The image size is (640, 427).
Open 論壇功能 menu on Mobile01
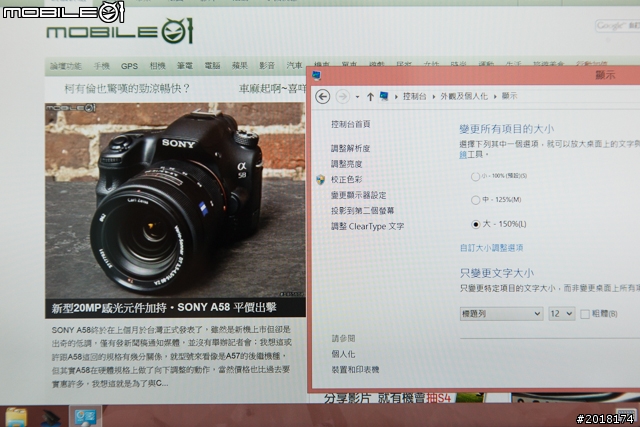[66, 66]
